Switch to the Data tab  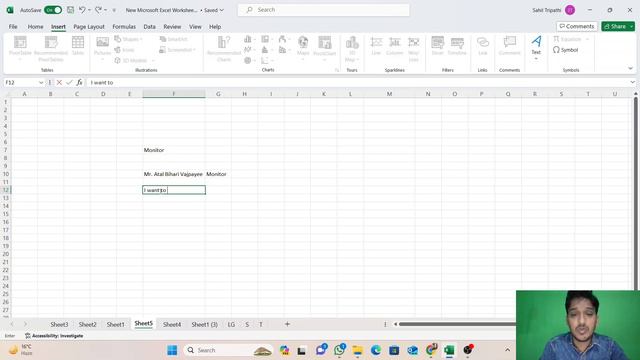click(149, 27)
